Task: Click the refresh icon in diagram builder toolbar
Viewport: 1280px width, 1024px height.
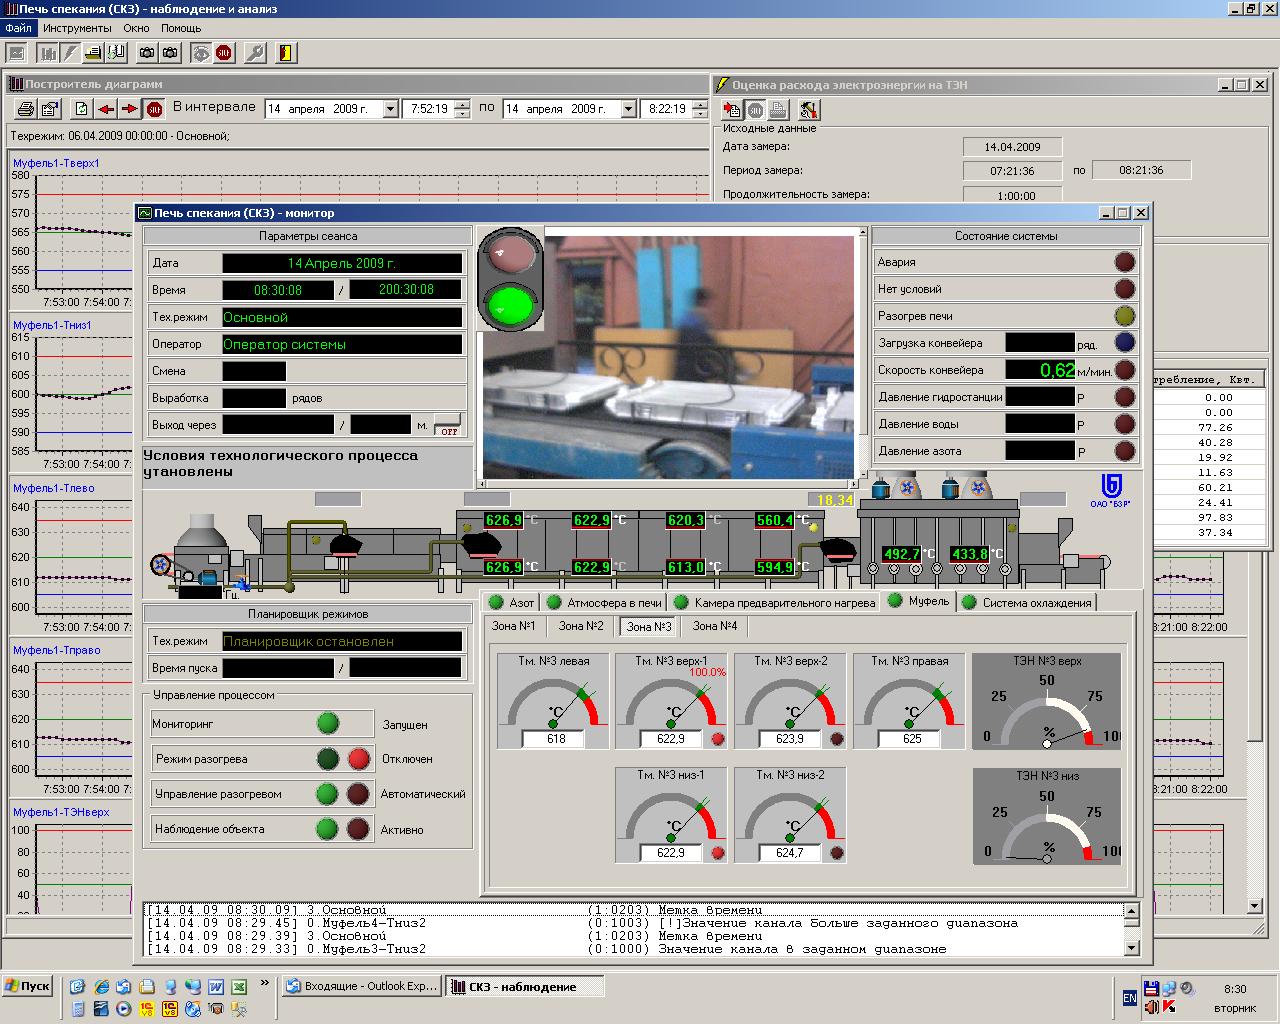Action: pyautogui.click(x=82, y=109)
